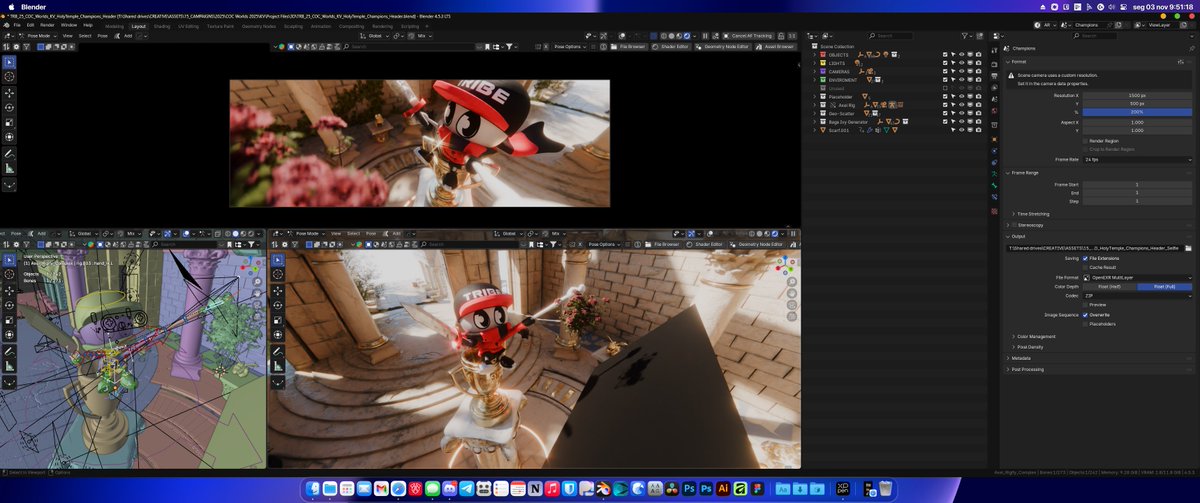The height and width of the screenshot is (503, 1200).
Task: Select the Annotate tool in top viewport toolbar
Action: tap(10, 154)
